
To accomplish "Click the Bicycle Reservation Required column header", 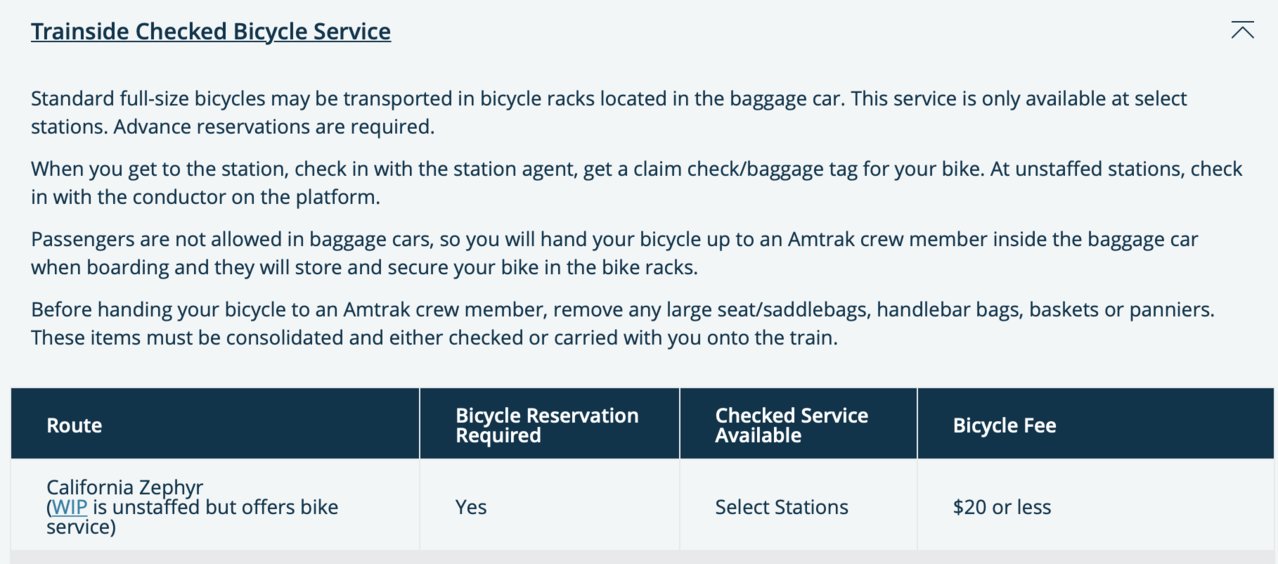I will pos(547,425).
